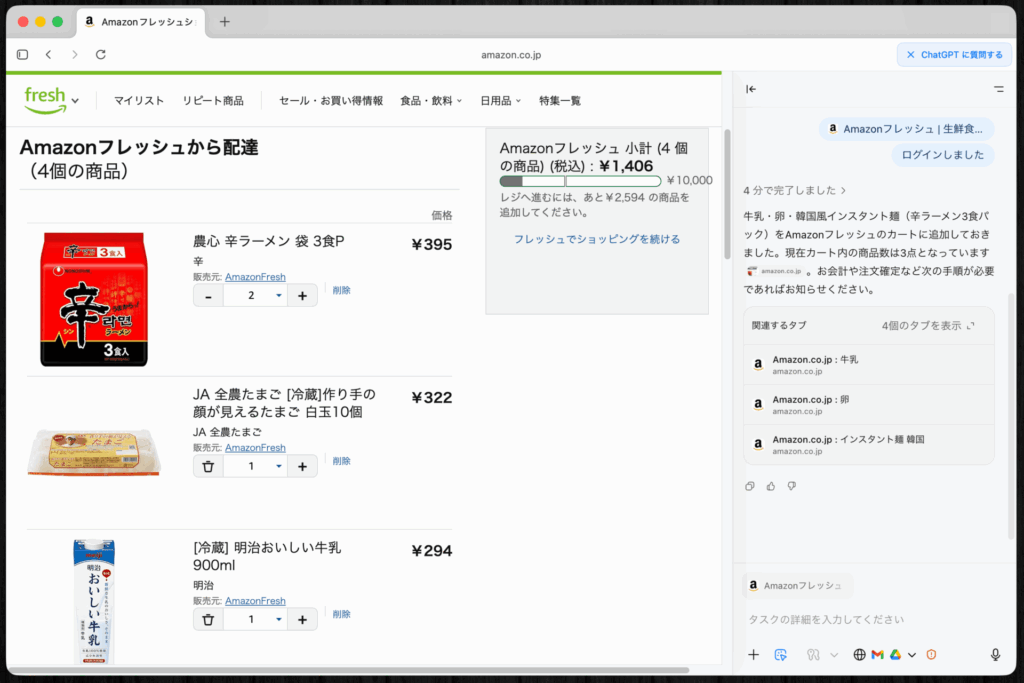This screenshot has width=1024, height=683.
Task: Click フレッシュでショッピングを続ける link
Action: [x=596, y=239]
